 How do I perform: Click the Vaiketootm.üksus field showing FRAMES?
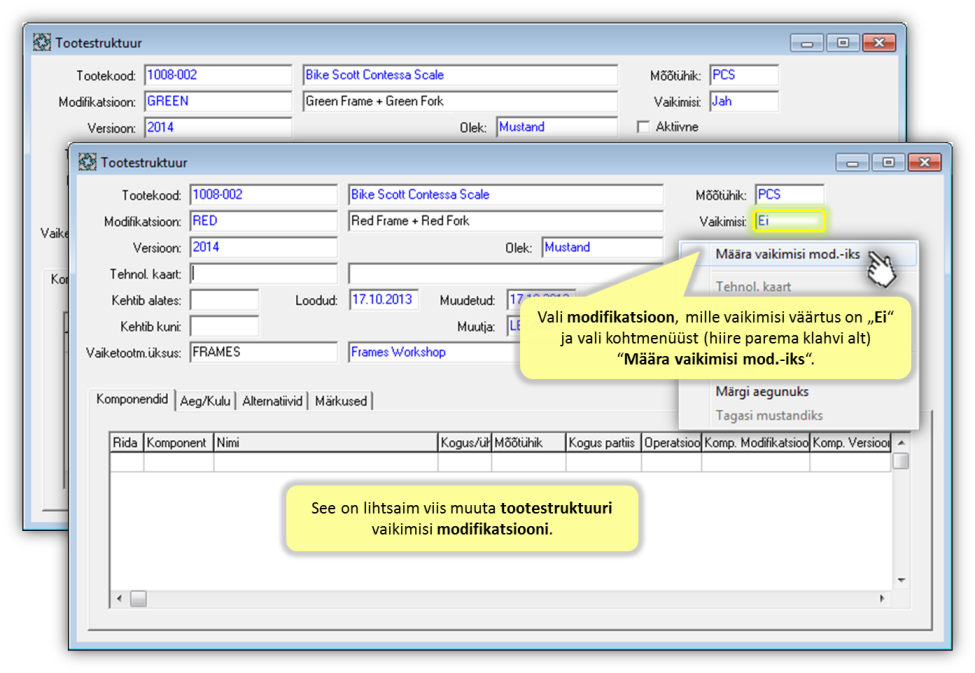click(x=264, y=352)
